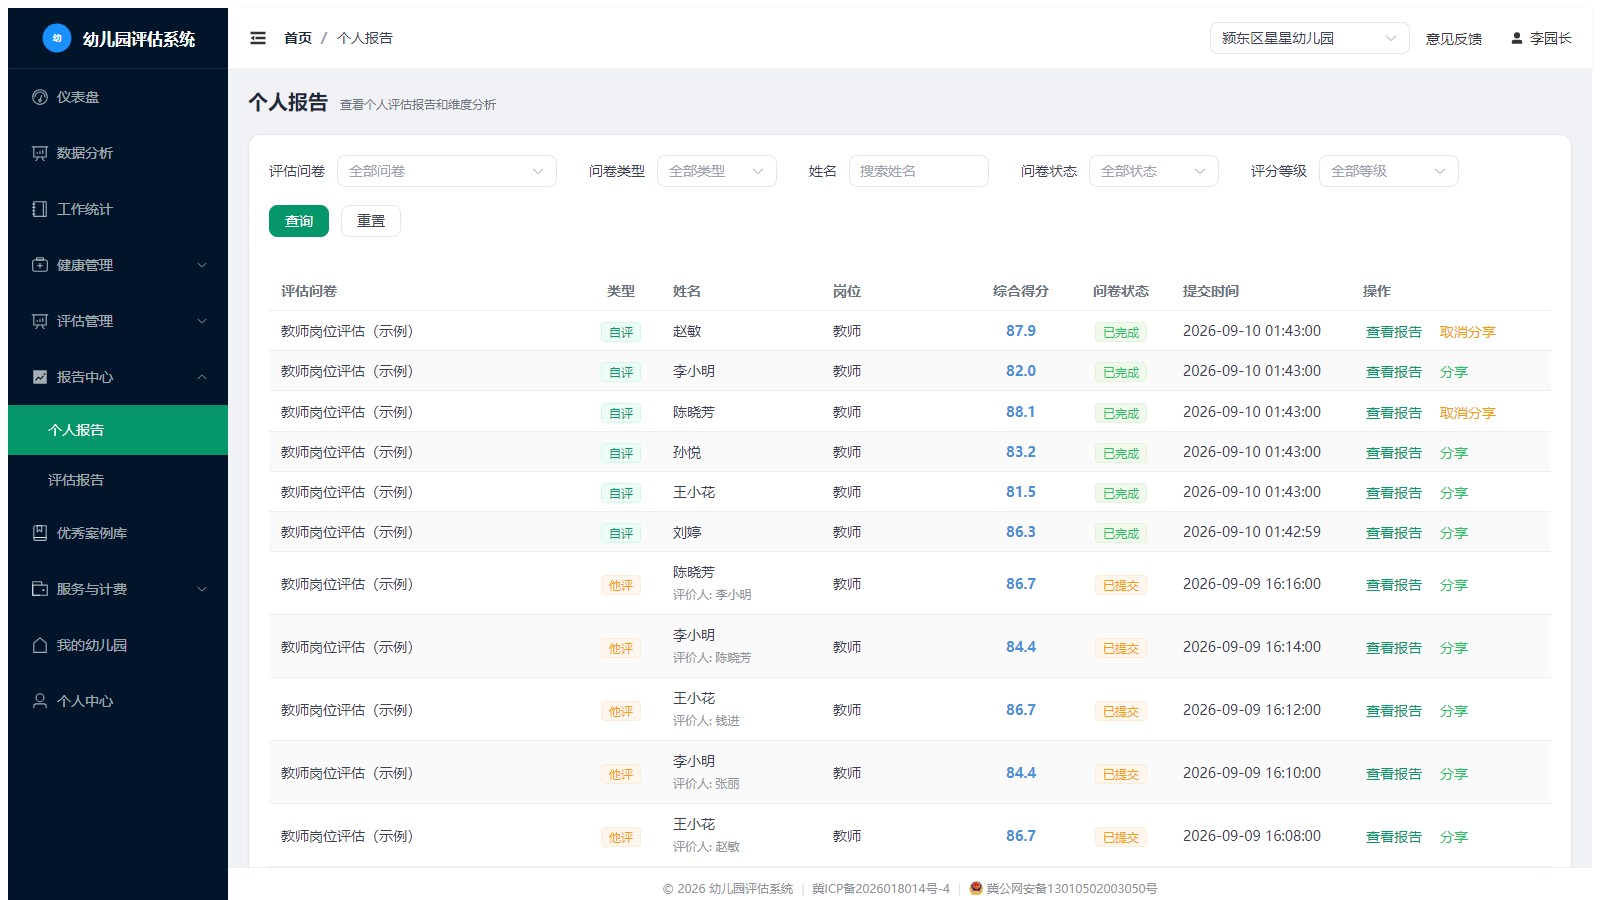Open the 仪表盘 menu item
This screenshot has height=900, width=1600.
[x=118, y=97]
